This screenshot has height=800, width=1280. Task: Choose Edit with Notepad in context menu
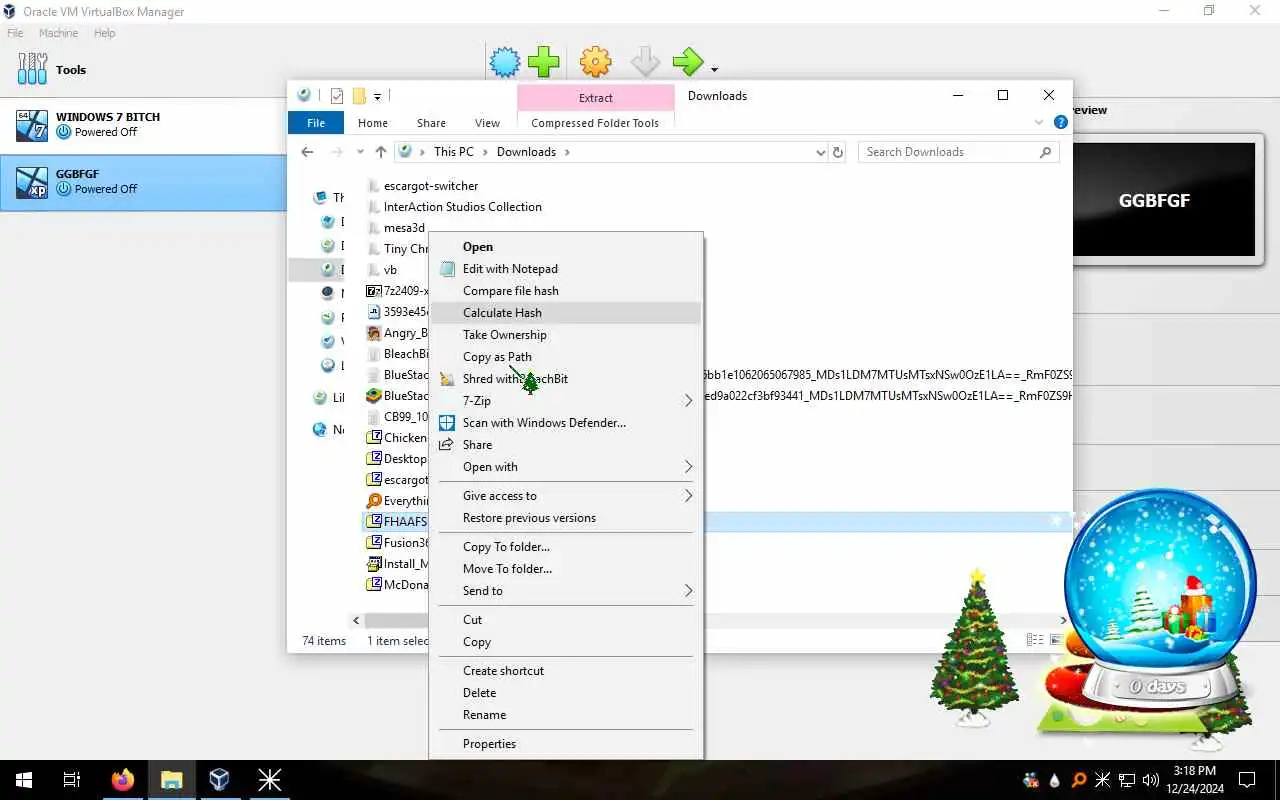[566, 269]
